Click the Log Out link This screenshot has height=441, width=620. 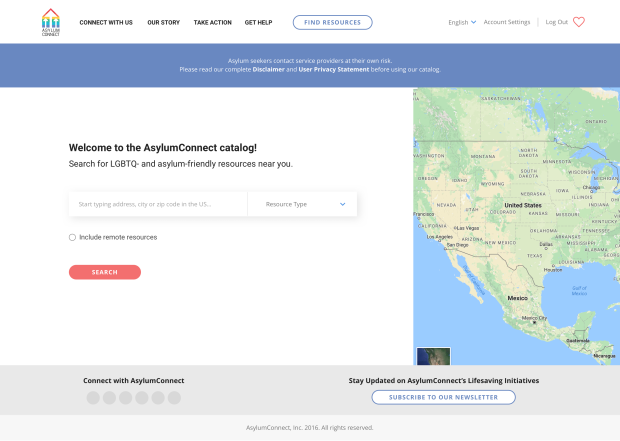[x=557, y=22]
